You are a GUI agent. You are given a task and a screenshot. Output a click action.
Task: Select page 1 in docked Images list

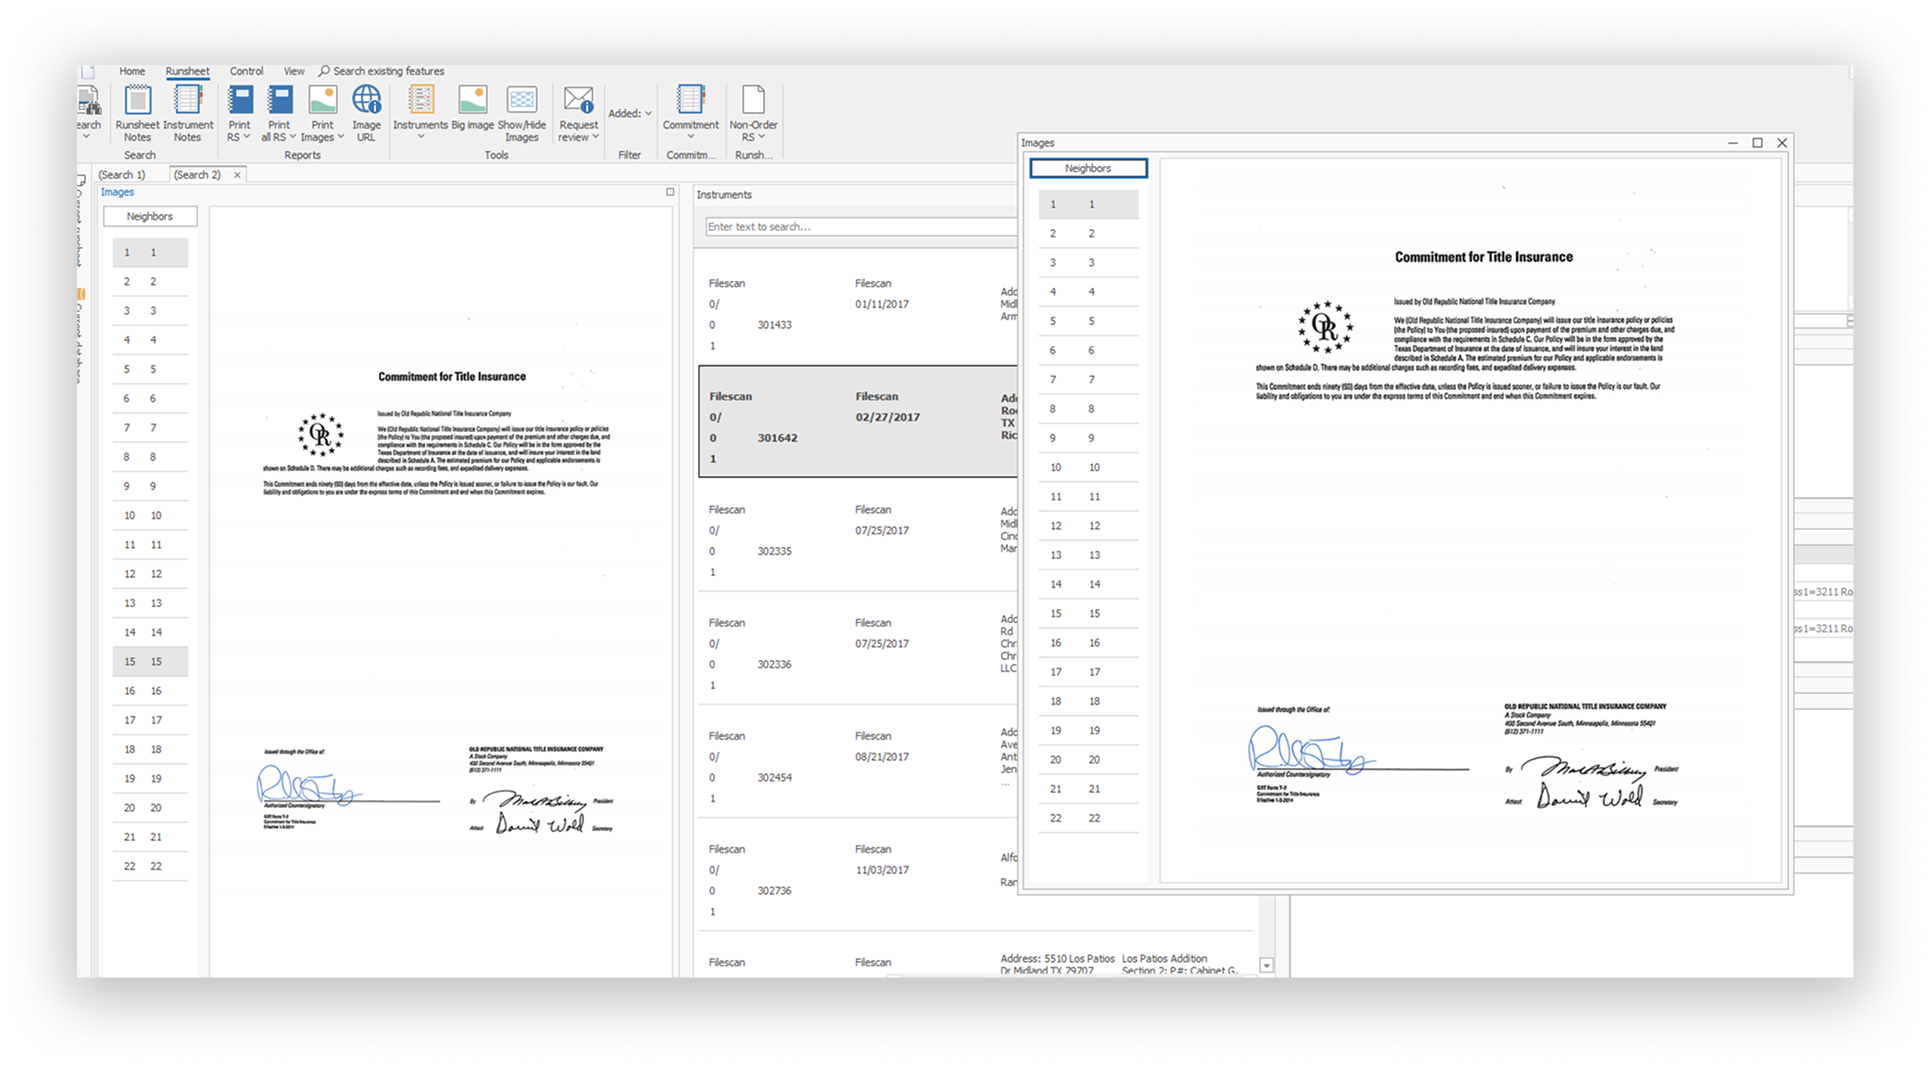point(150,253)
